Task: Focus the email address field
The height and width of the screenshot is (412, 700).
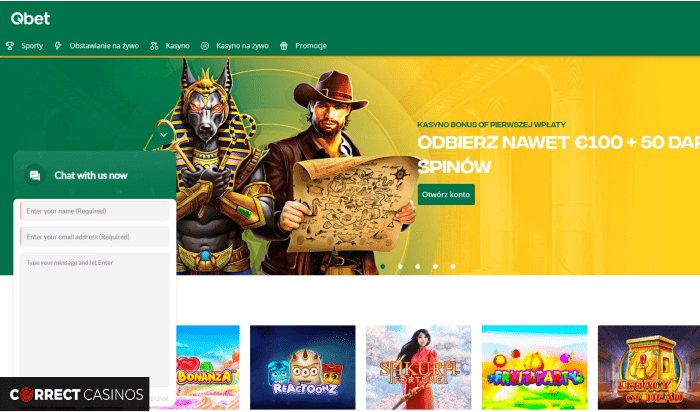Action: pos(95,237)
